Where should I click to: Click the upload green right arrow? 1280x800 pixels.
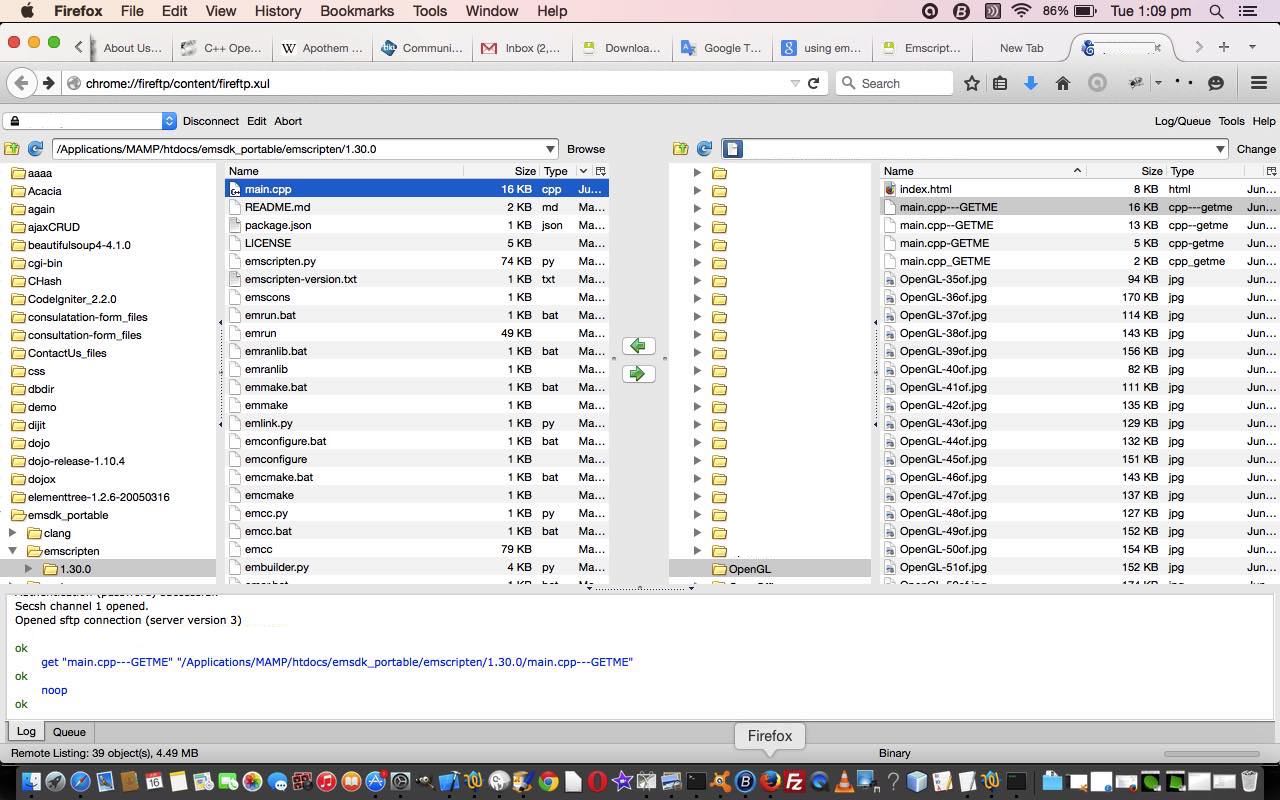[x=638, y=374]
